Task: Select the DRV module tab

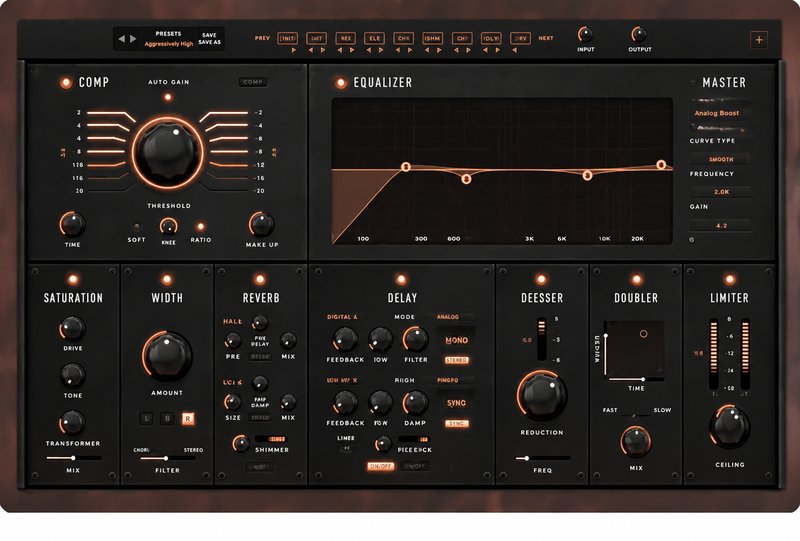Action: (520, 38)
